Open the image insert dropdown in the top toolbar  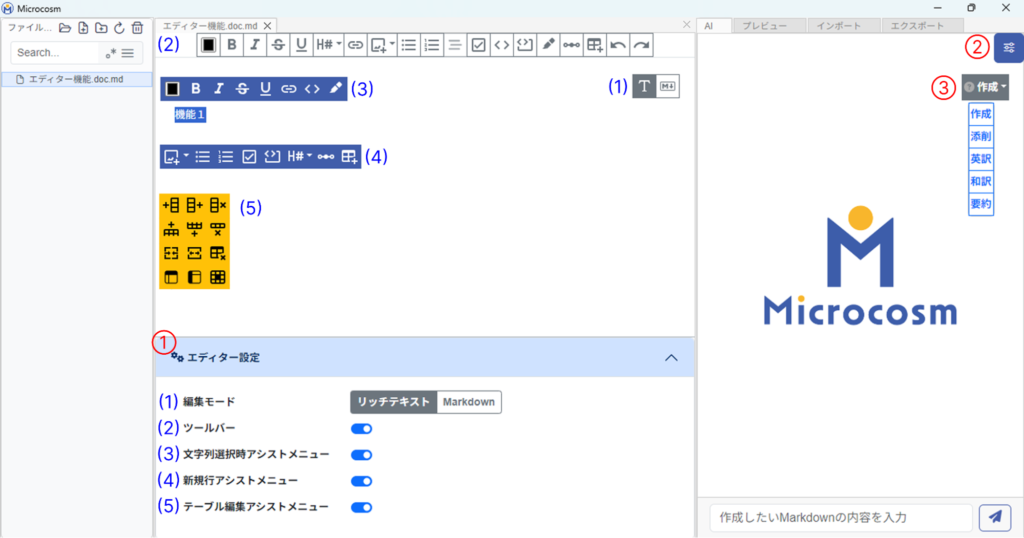click(x=383, y=45)
